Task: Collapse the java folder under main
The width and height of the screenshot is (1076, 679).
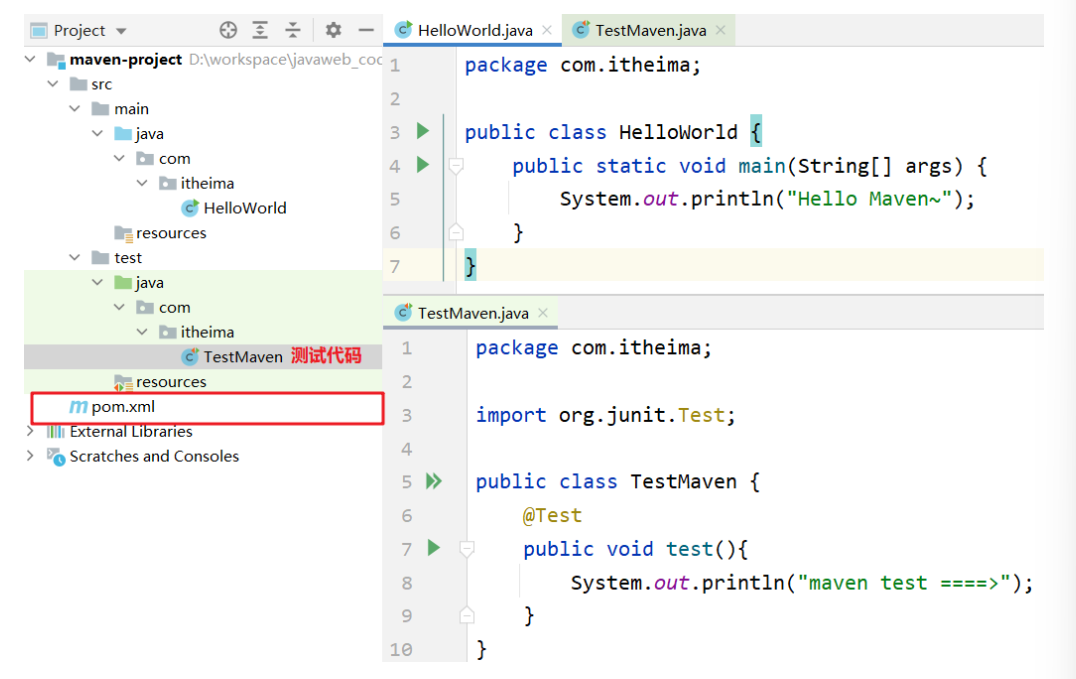Action: [x=97, y=133]
